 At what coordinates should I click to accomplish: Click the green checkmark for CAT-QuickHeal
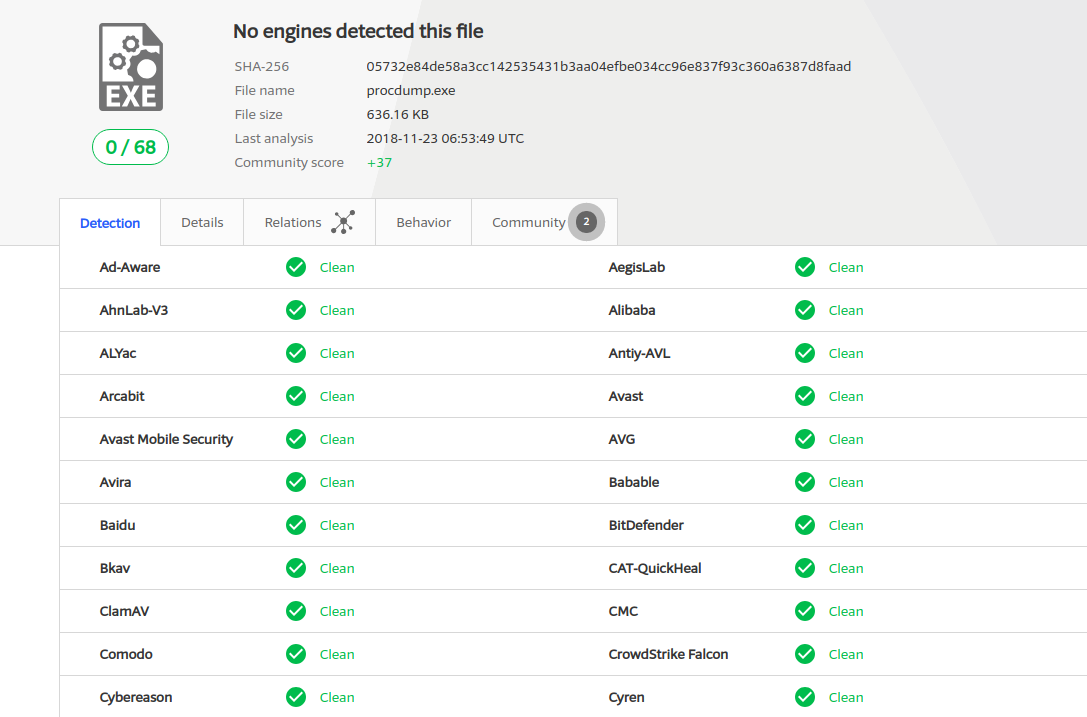(805, 568)
